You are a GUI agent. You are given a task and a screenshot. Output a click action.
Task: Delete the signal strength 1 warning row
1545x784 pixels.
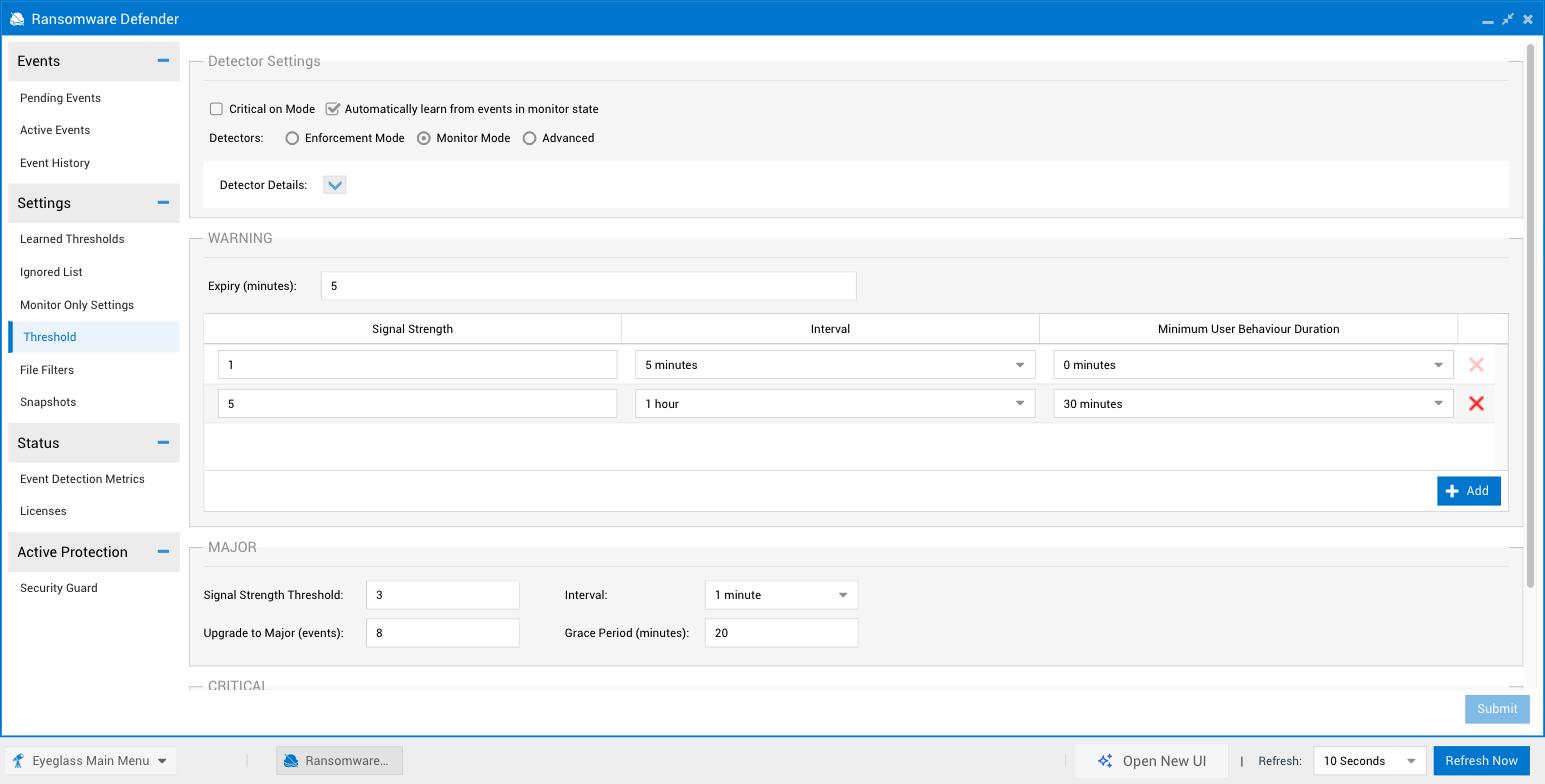pos(1476,365)
